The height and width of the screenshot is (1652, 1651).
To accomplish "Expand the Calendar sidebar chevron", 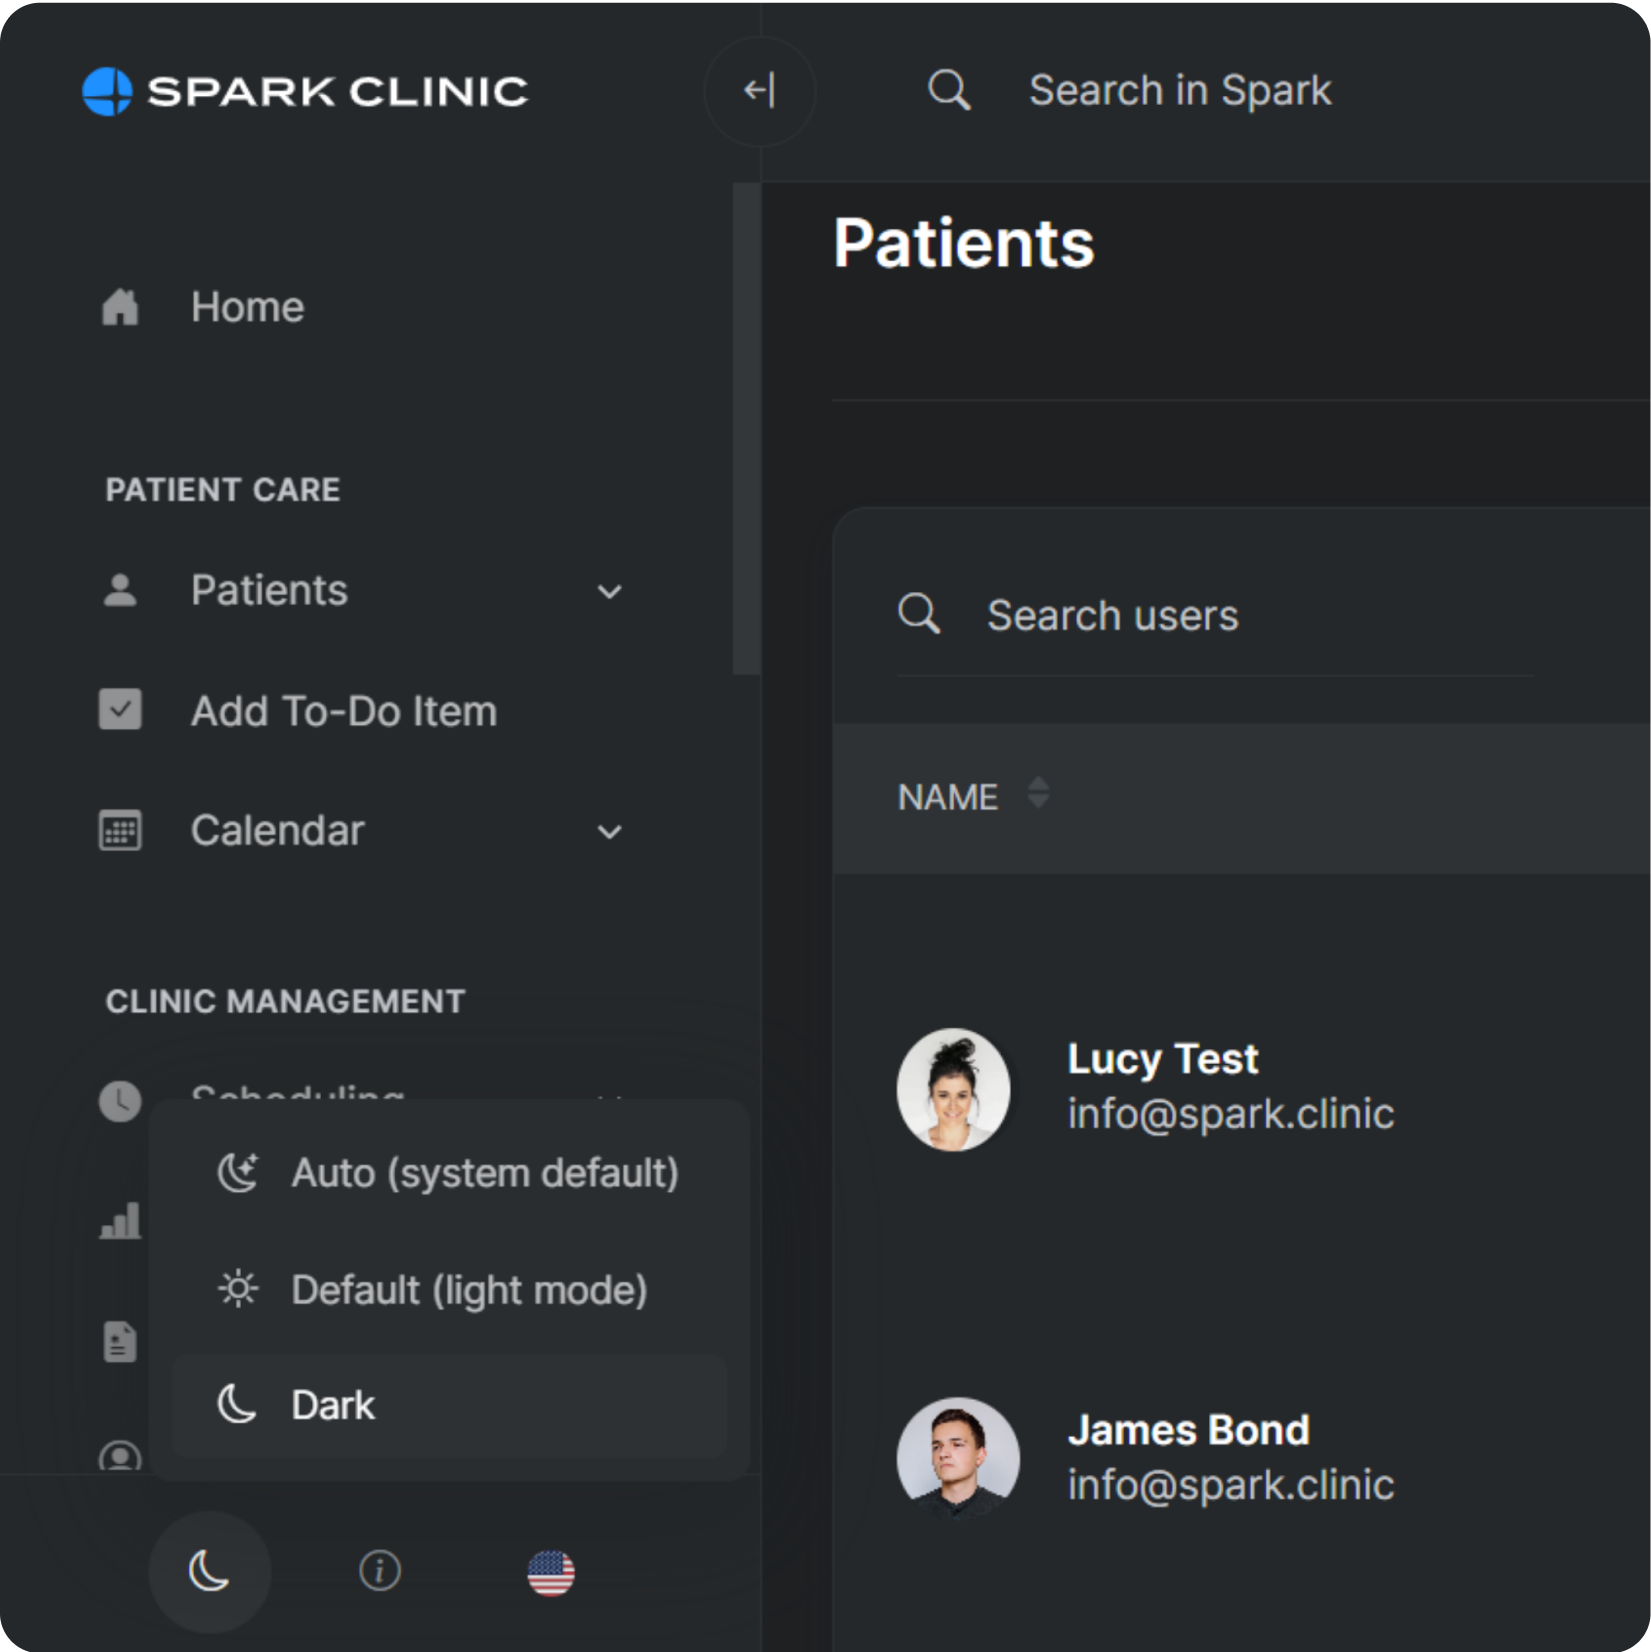I will pyautogui.click(x=609, y=831).
